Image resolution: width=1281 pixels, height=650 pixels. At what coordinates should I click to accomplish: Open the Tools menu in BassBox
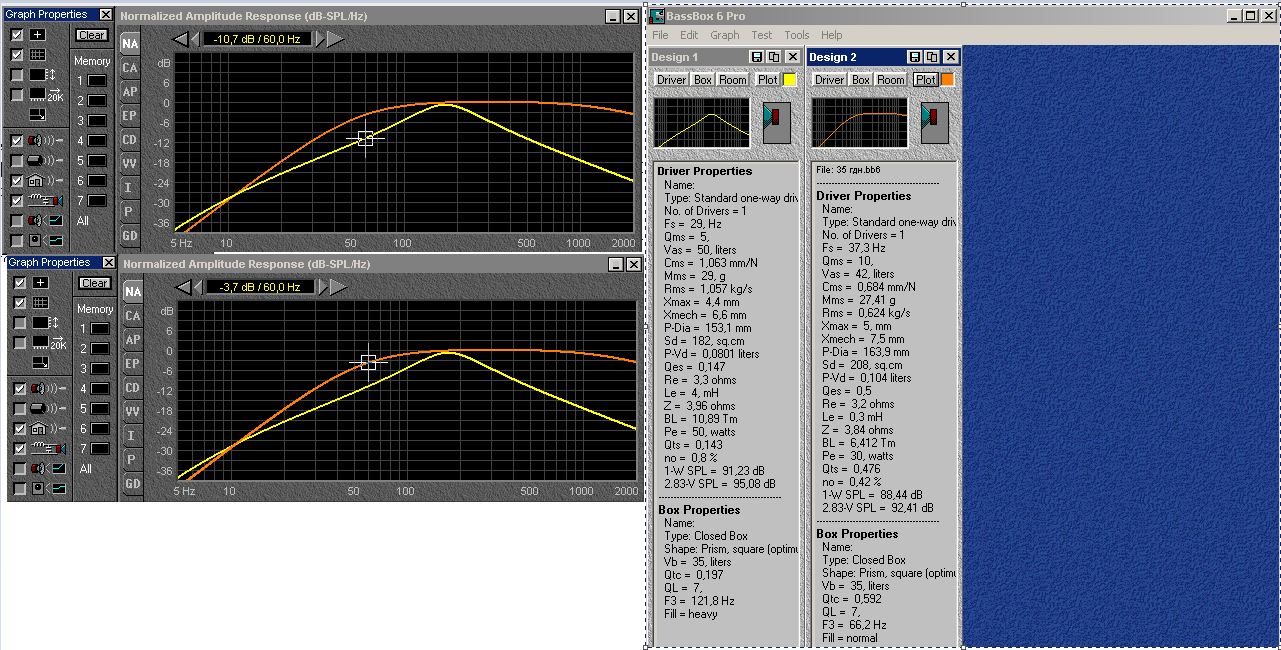(797, 35)
